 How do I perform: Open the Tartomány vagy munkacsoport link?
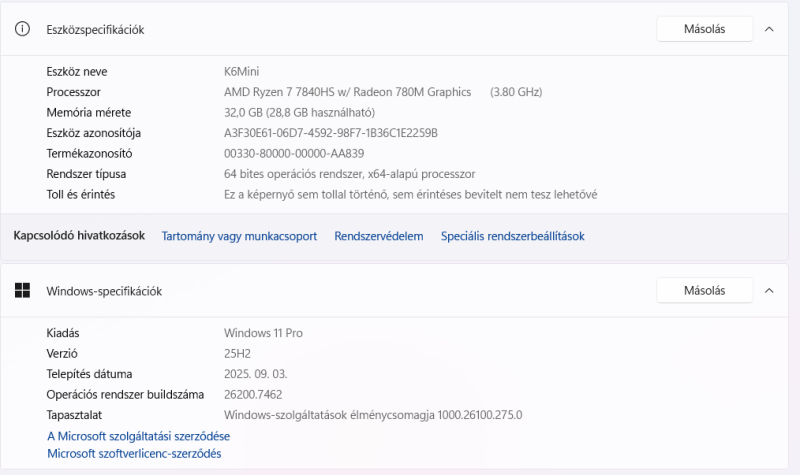click(239, 236)
